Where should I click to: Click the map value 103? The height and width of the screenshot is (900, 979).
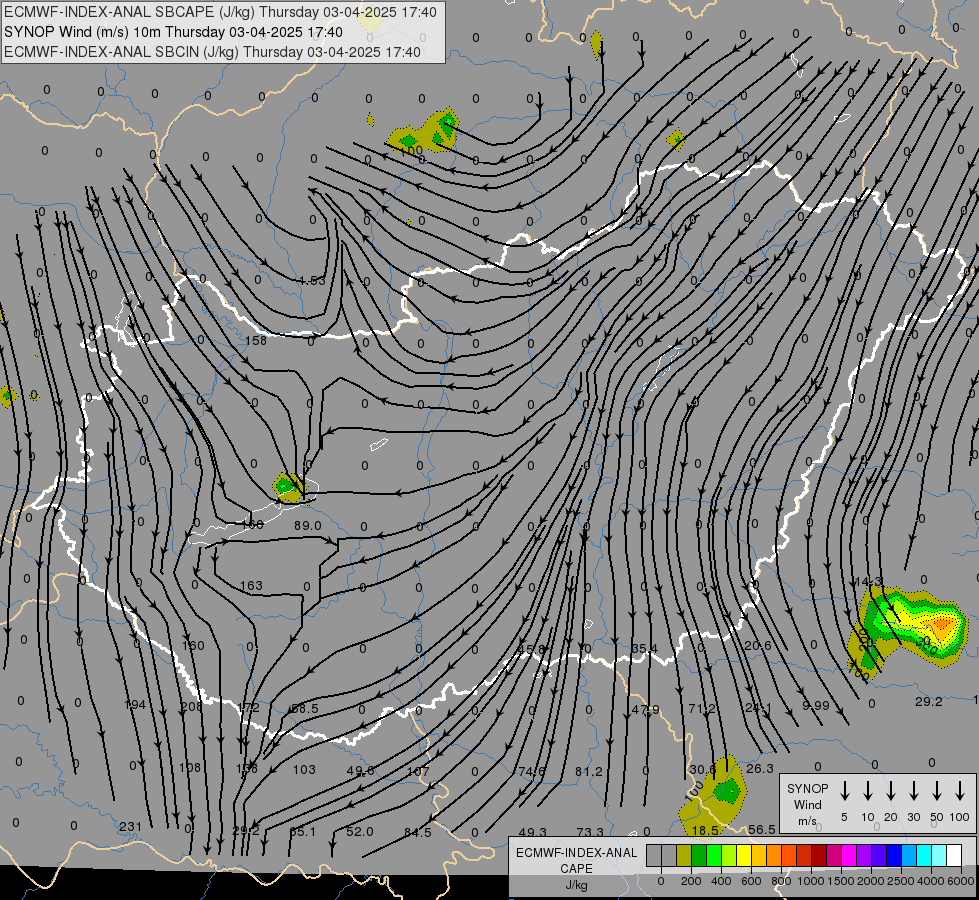[304, 769]
